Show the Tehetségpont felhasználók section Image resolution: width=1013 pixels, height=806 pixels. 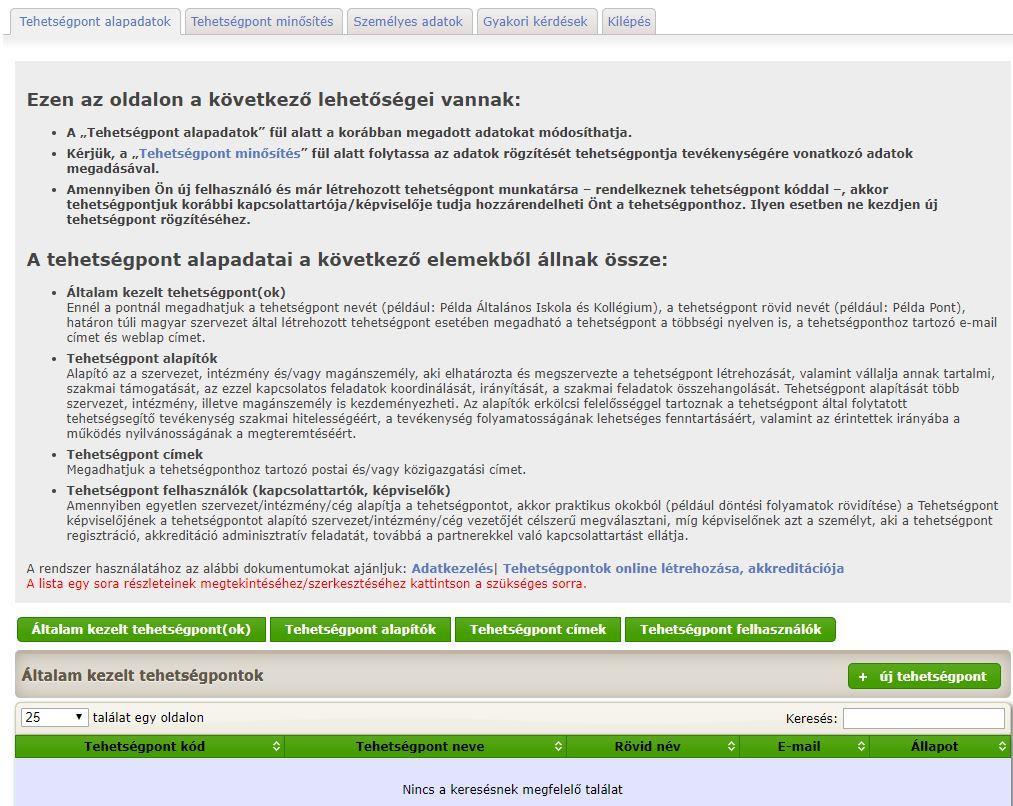click(x=731, y=630)
